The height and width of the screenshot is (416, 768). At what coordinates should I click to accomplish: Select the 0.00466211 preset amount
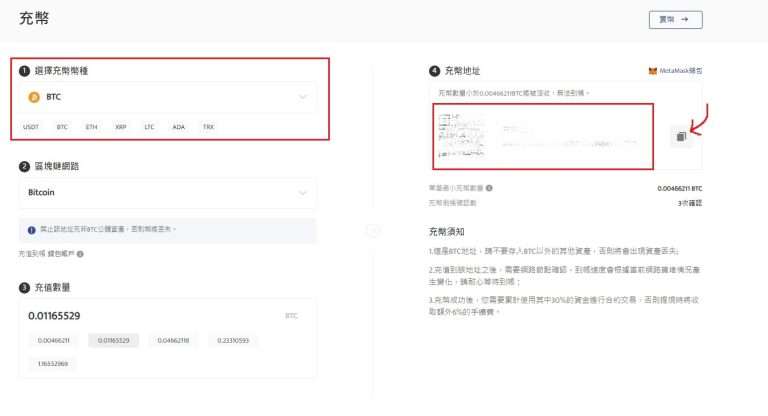(52, 340)
